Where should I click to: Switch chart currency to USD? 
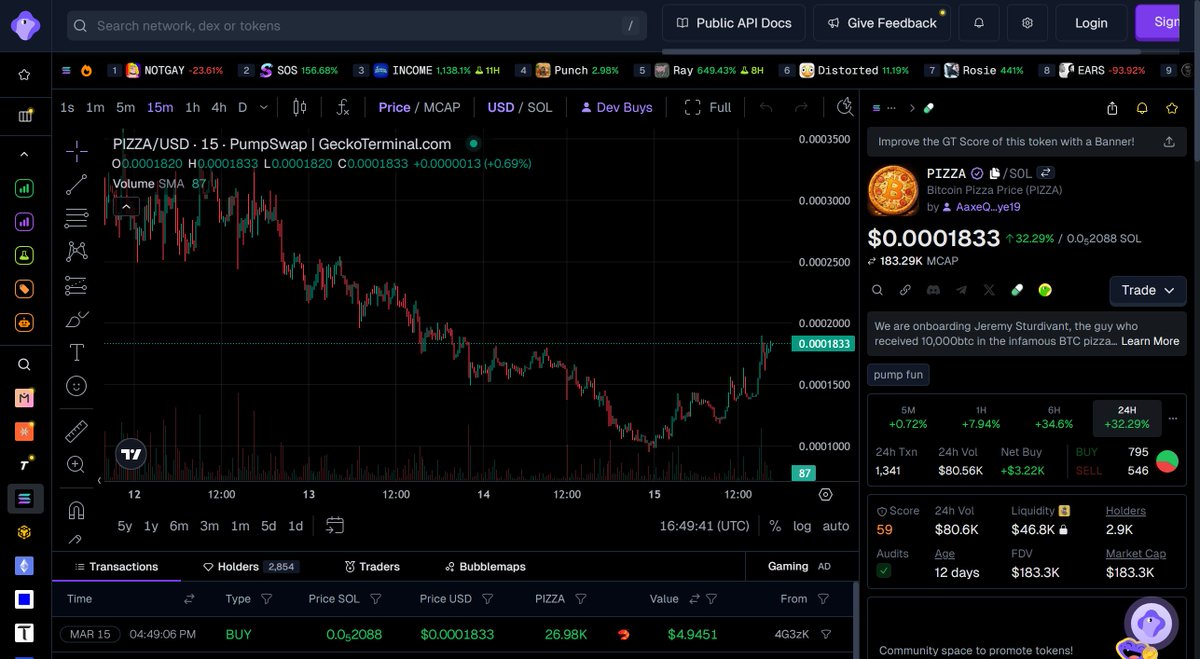501,107
